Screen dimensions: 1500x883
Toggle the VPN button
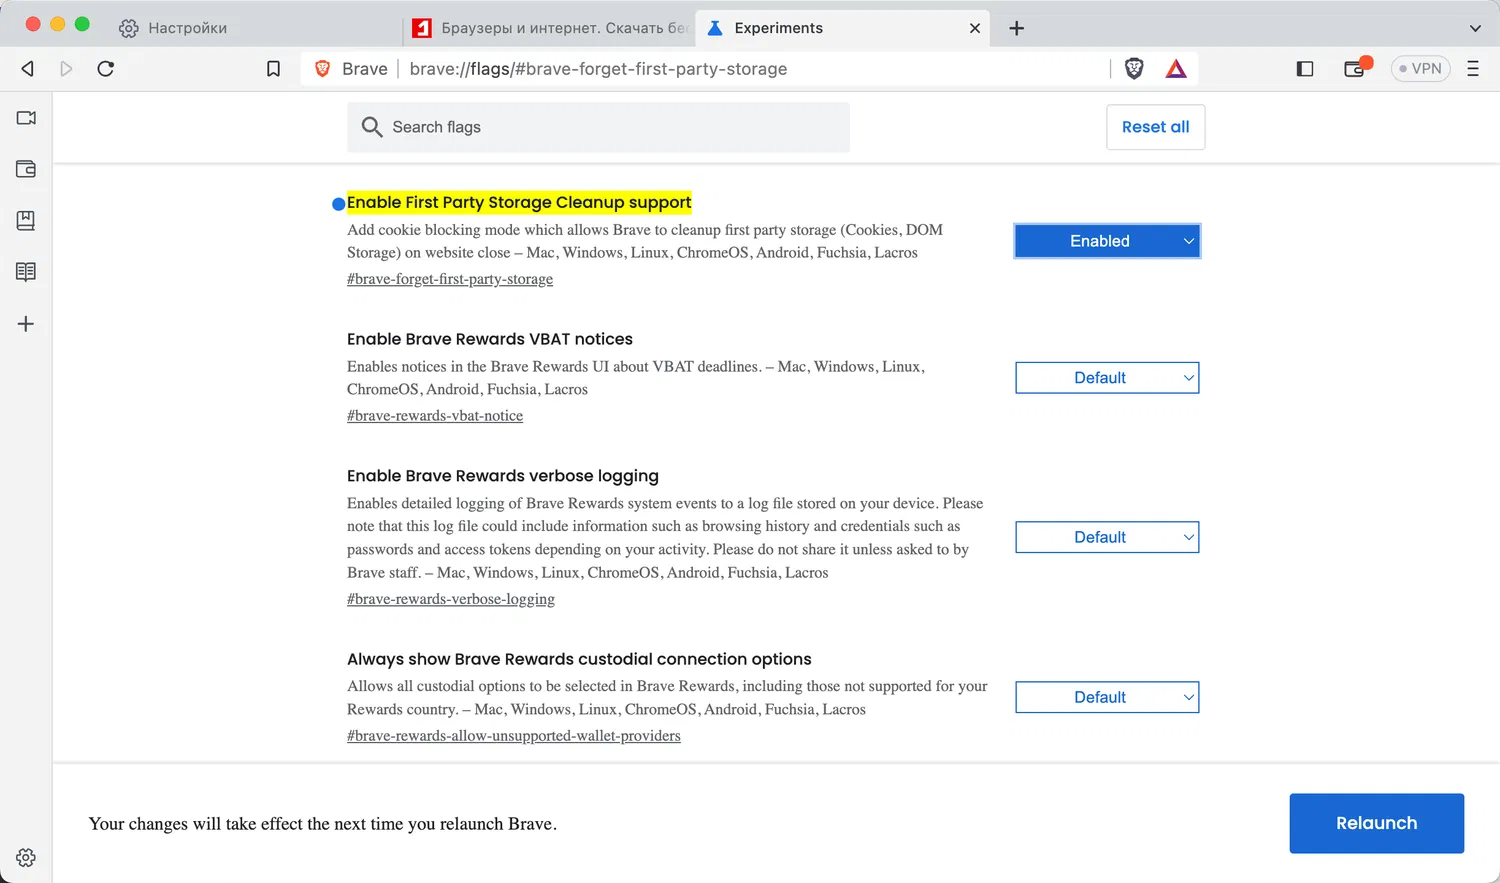pyautogui.click(x=1420, y=69)
